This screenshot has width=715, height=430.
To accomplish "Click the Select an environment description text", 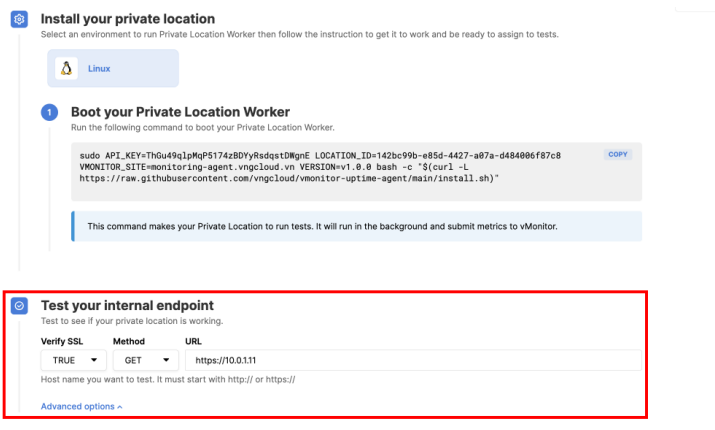I will click(x=300, y=34).
